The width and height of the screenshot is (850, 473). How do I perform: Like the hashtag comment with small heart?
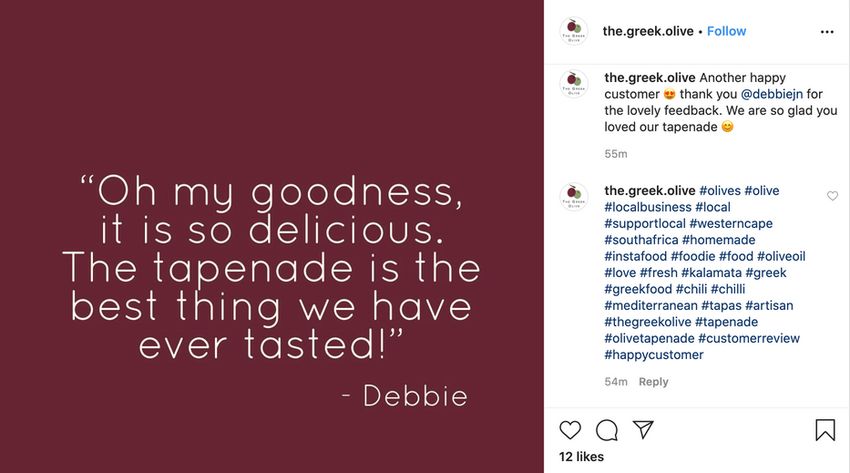click(832, 196)
